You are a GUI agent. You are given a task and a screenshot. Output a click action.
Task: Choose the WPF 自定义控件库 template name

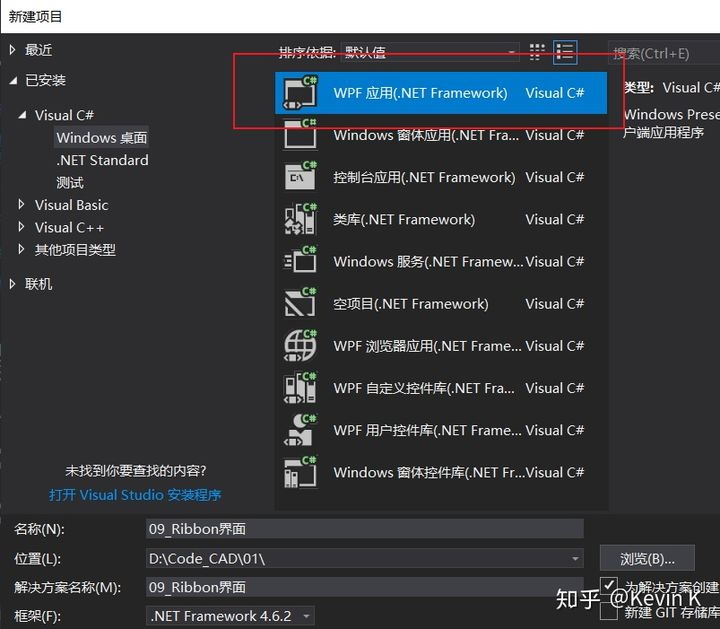click(x=424, y=388)
